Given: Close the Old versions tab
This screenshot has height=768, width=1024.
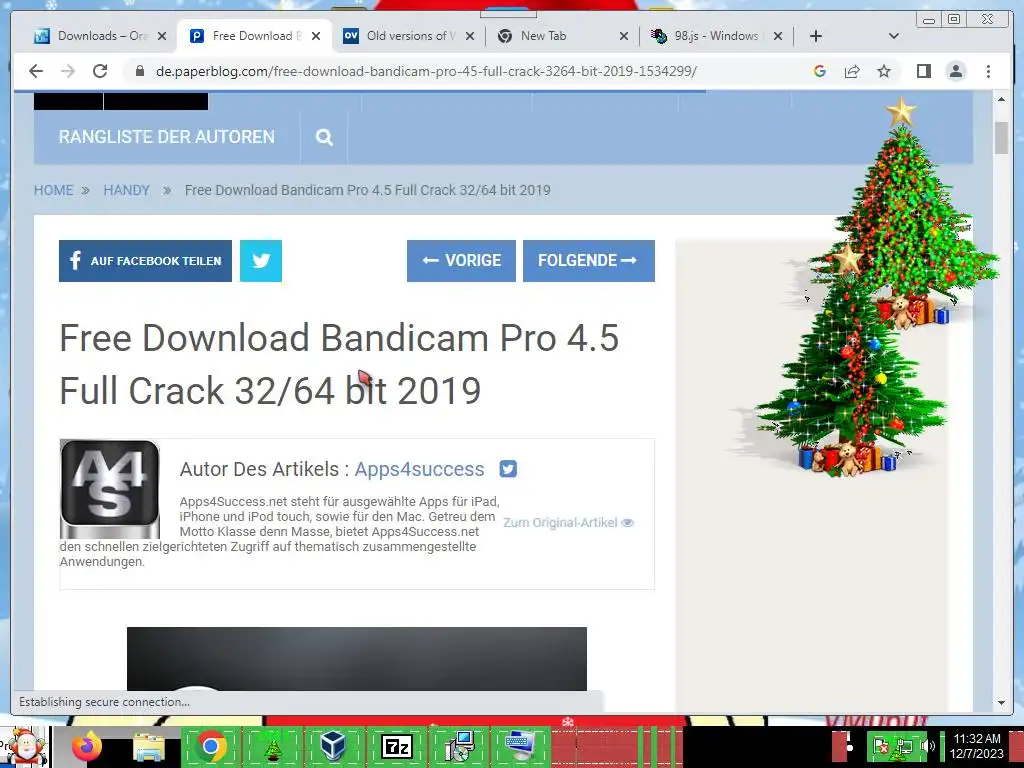Looking at the screenshot, I should (x=470, y=36).
